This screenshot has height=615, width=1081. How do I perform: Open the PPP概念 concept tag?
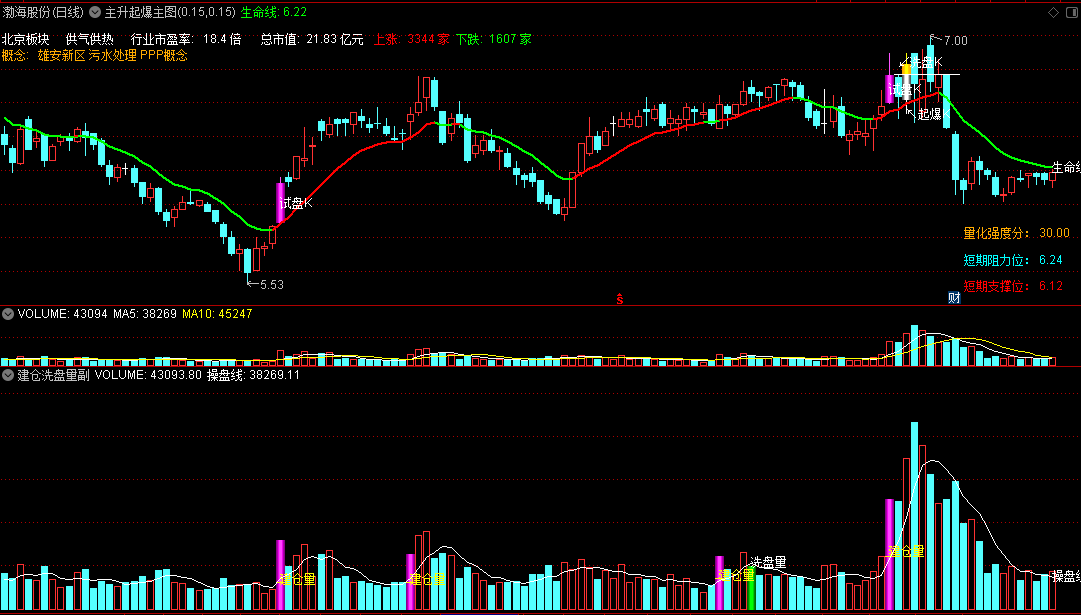[163, 56]
